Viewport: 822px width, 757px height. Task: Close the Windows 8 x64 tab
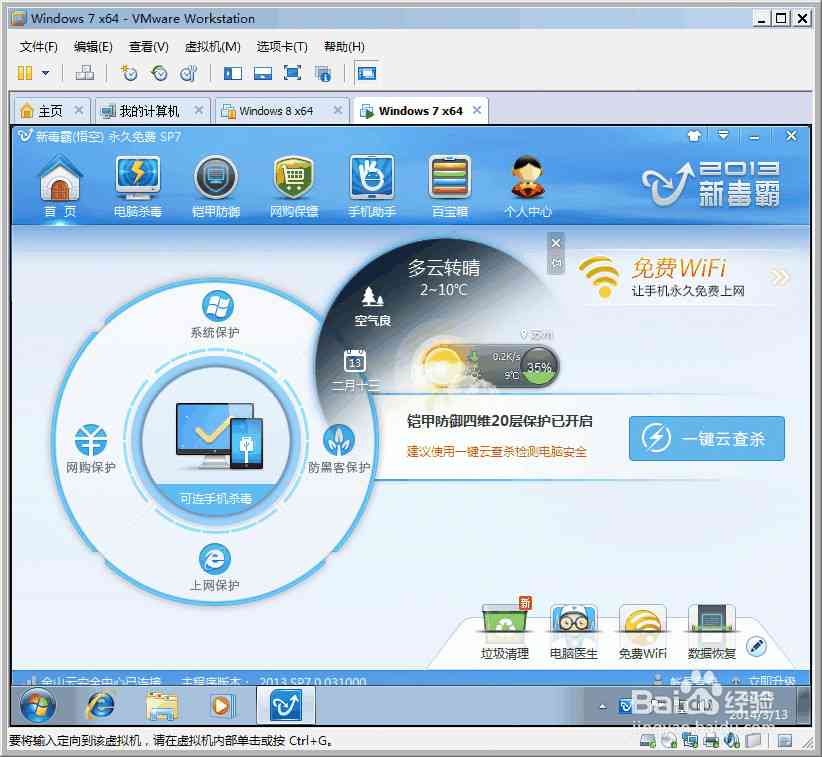click(338, 110)
